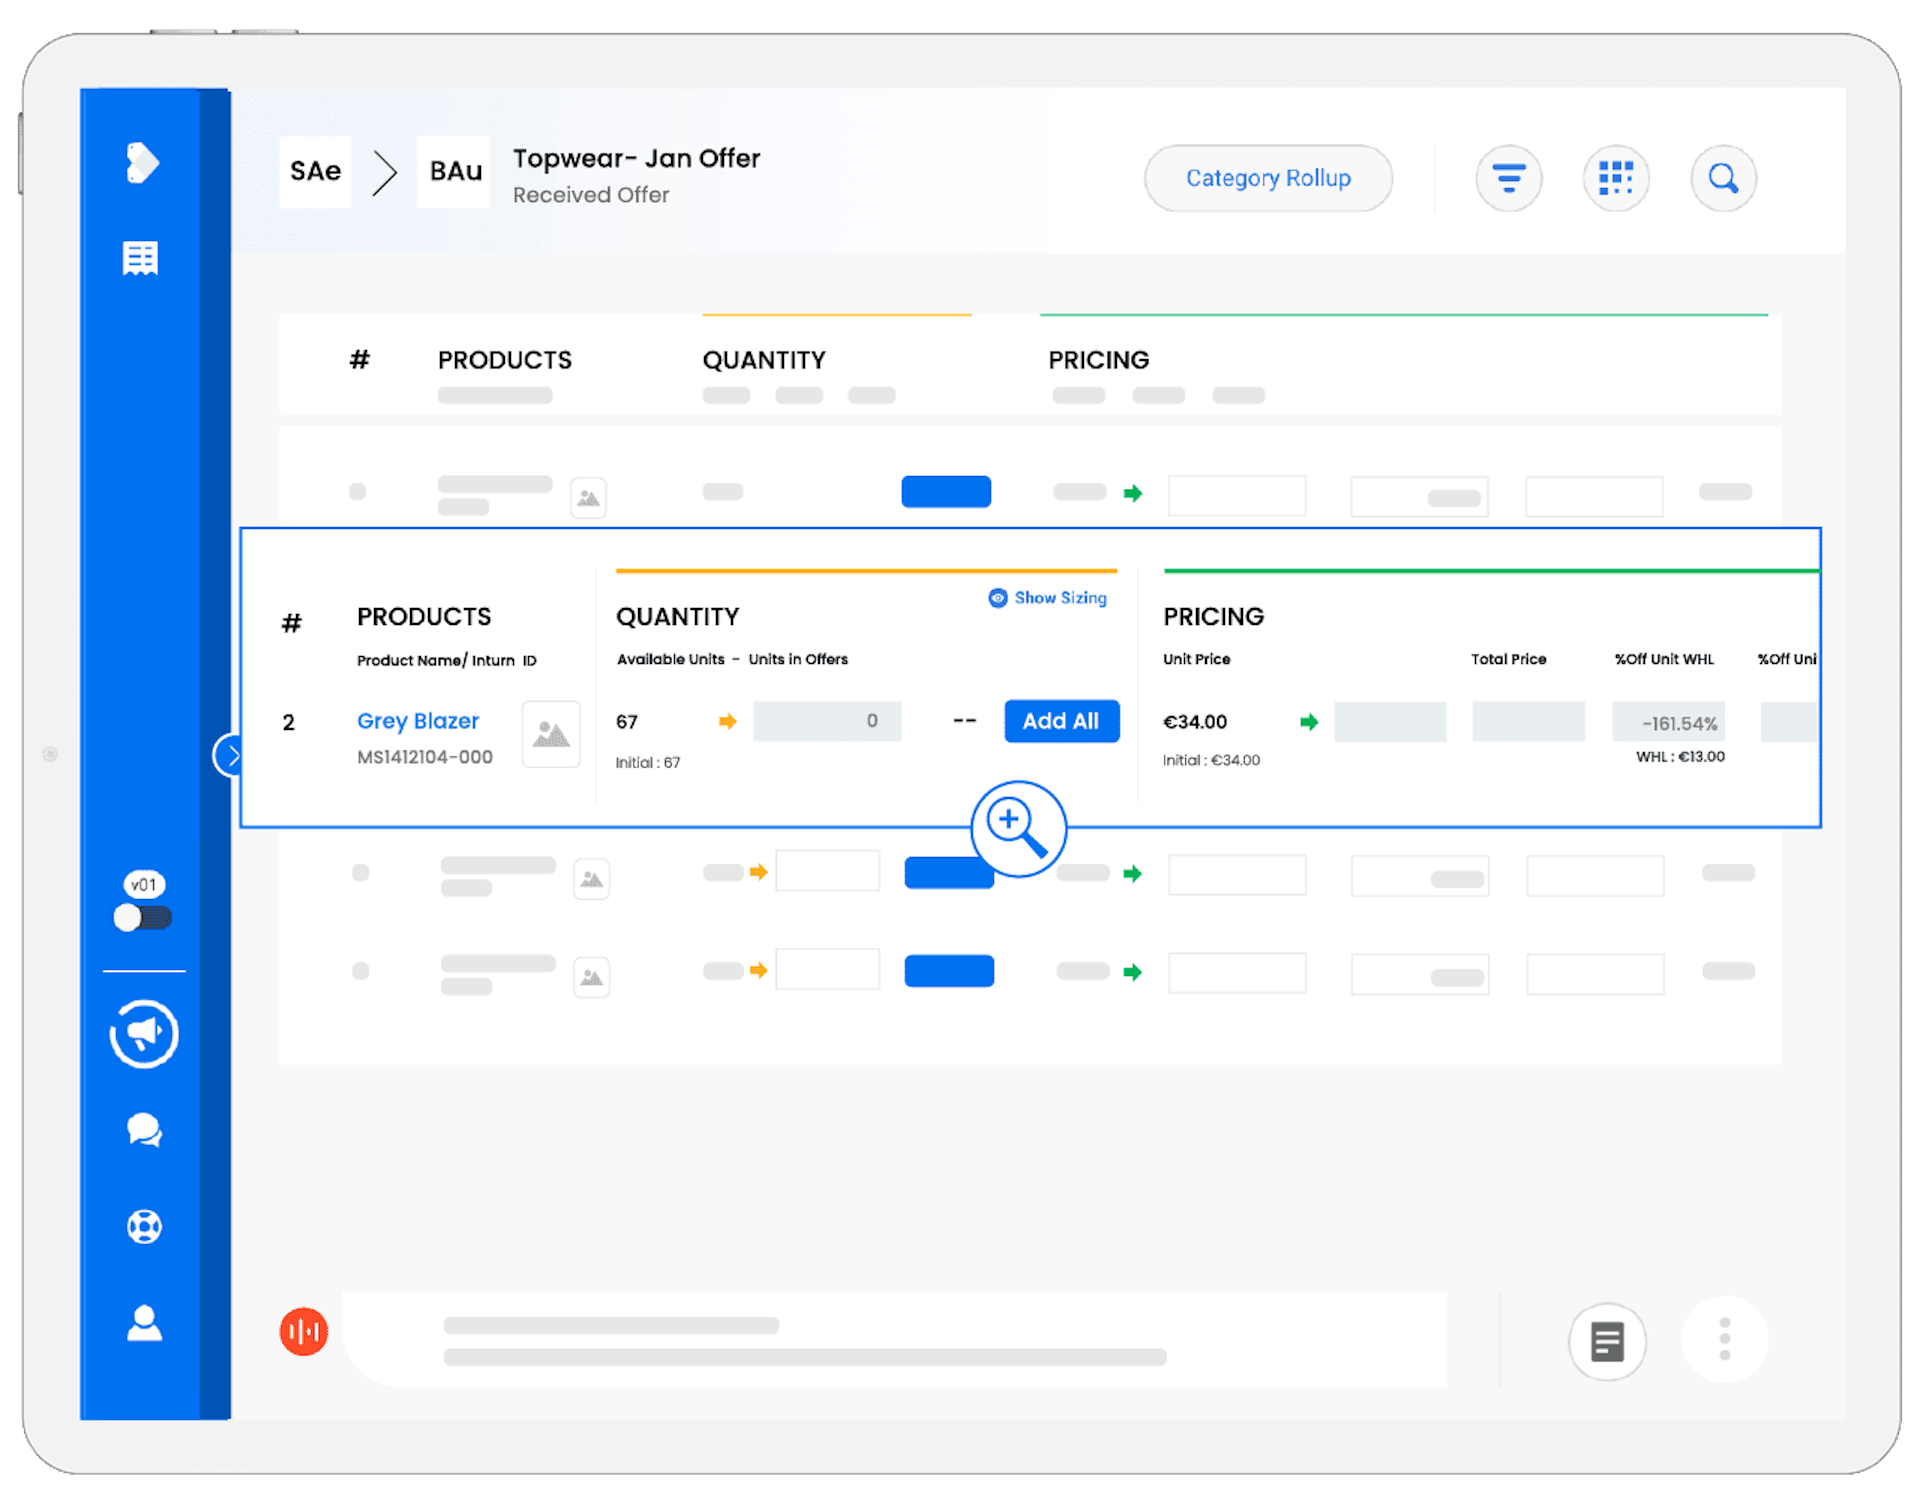
Task: Select the radio button beside Grey Blazer row
Action: (290, 722)
